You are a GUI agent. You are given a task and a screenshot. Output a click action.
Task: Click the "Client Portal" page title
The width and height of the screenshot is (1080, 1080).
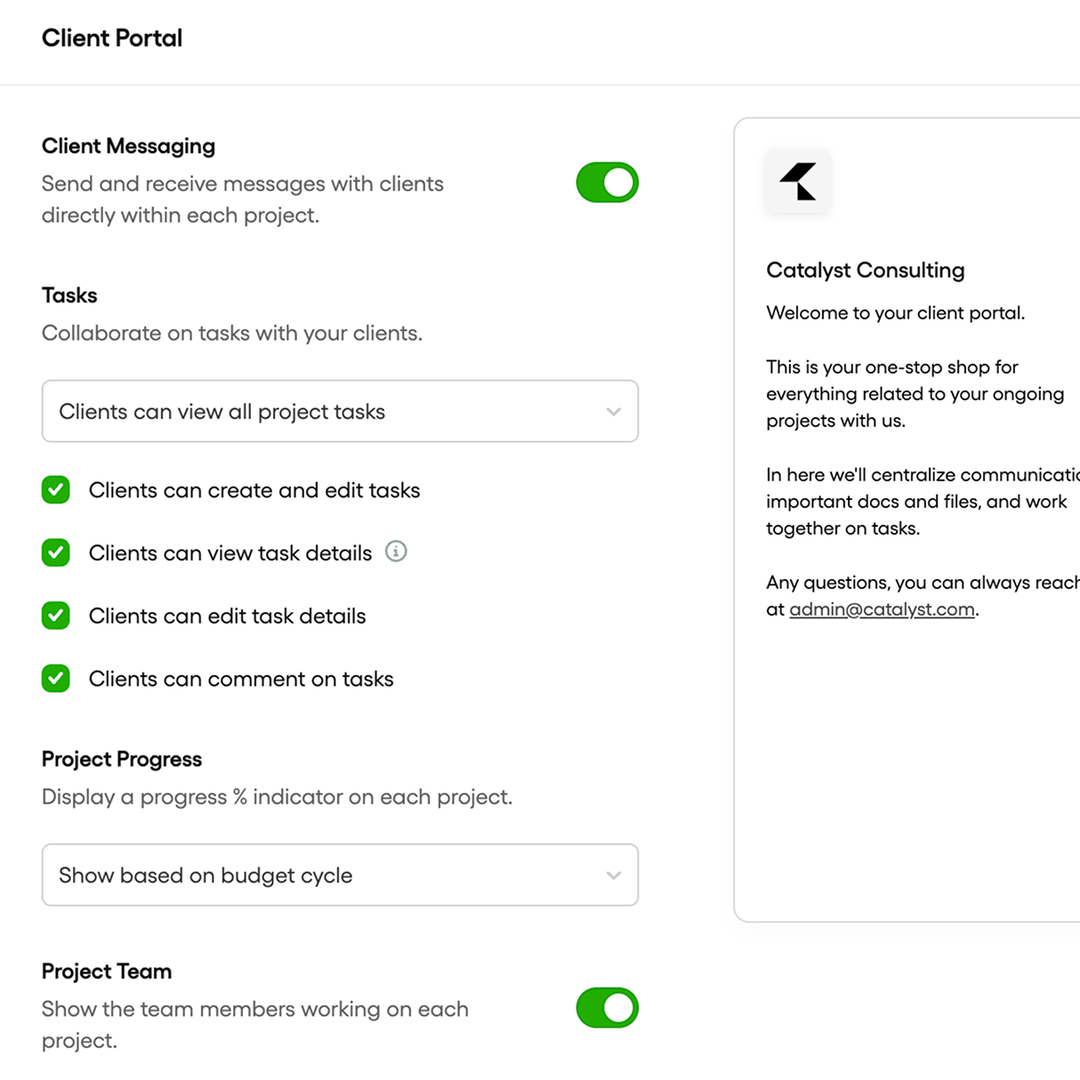point(111,38)
